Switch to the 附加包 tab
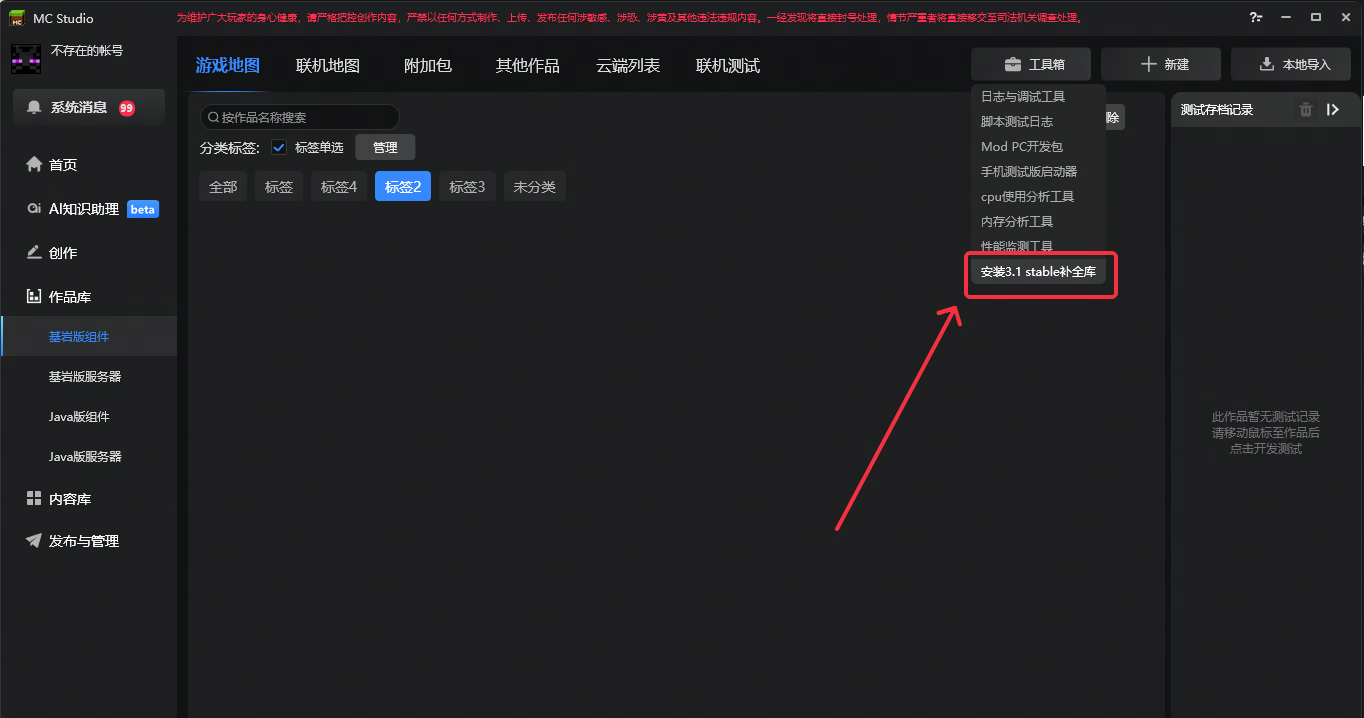1364x718 pixels. tap(428, 66)
